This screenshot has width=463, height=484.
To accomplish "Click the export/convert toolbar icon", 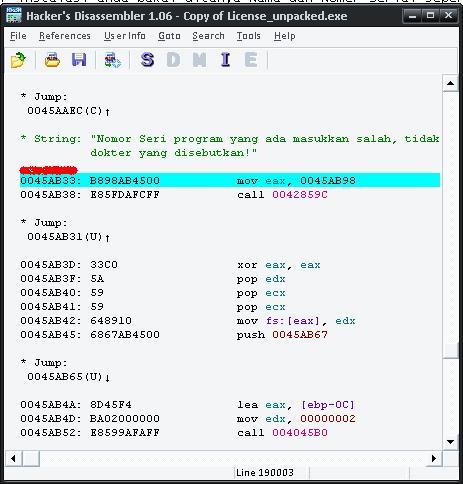I will click(113, 60).
